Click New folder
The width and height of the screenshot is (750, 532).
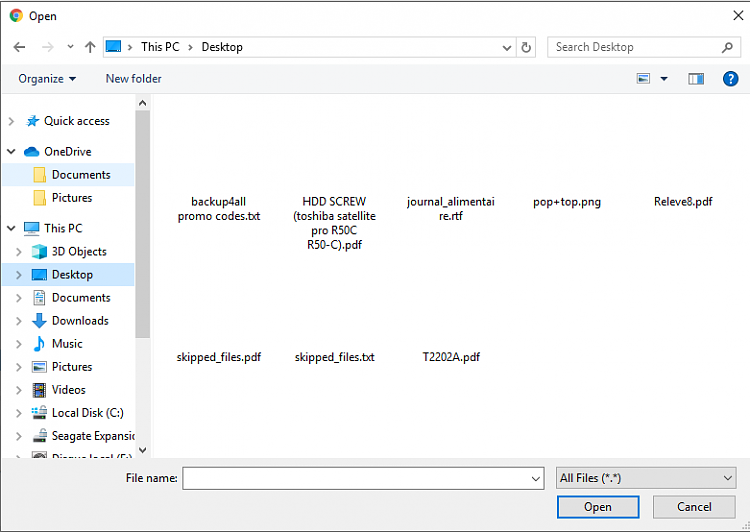click(x=133, y=78)
